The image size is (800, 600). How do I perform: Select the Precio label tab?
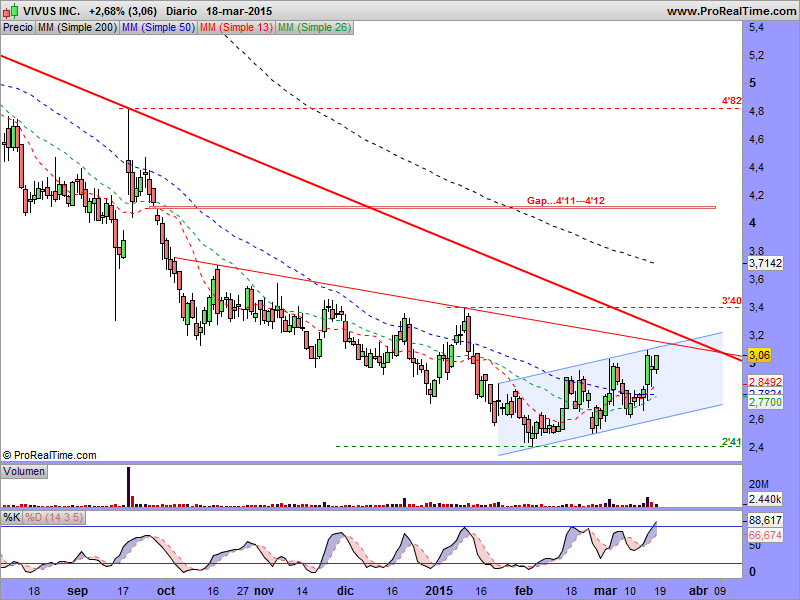click(x=18, y=28)
